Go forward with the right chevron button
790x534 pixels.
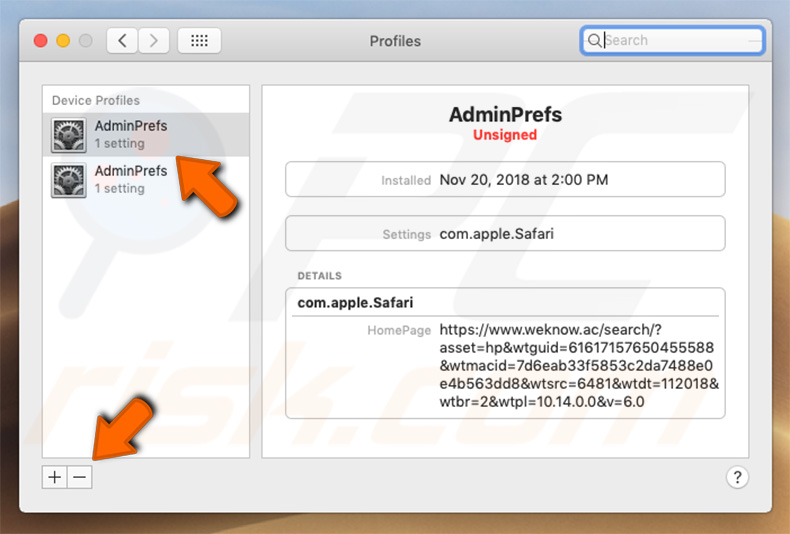tap(154, 40)
